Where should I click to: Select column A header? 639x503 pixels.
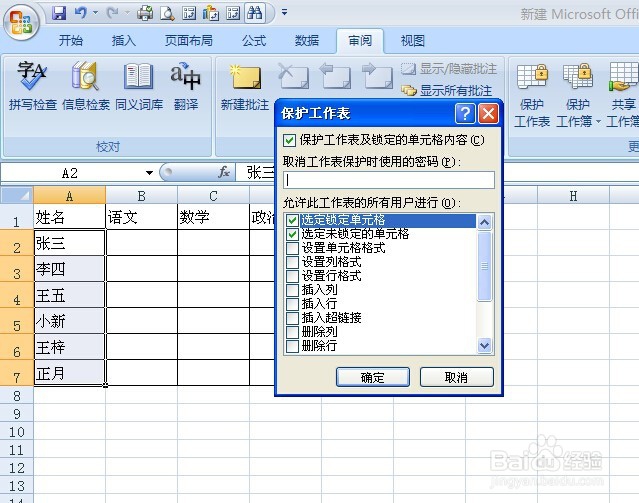click(x=69, y=196)
